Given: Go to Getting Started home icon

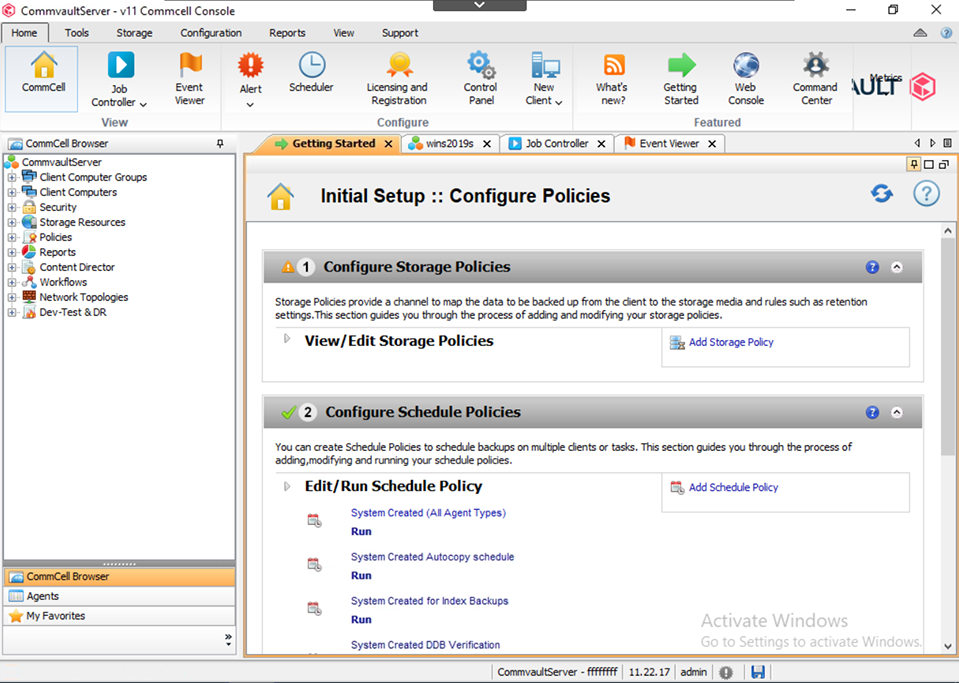Looking at the screenshot, I should click(x=281, y=196).
